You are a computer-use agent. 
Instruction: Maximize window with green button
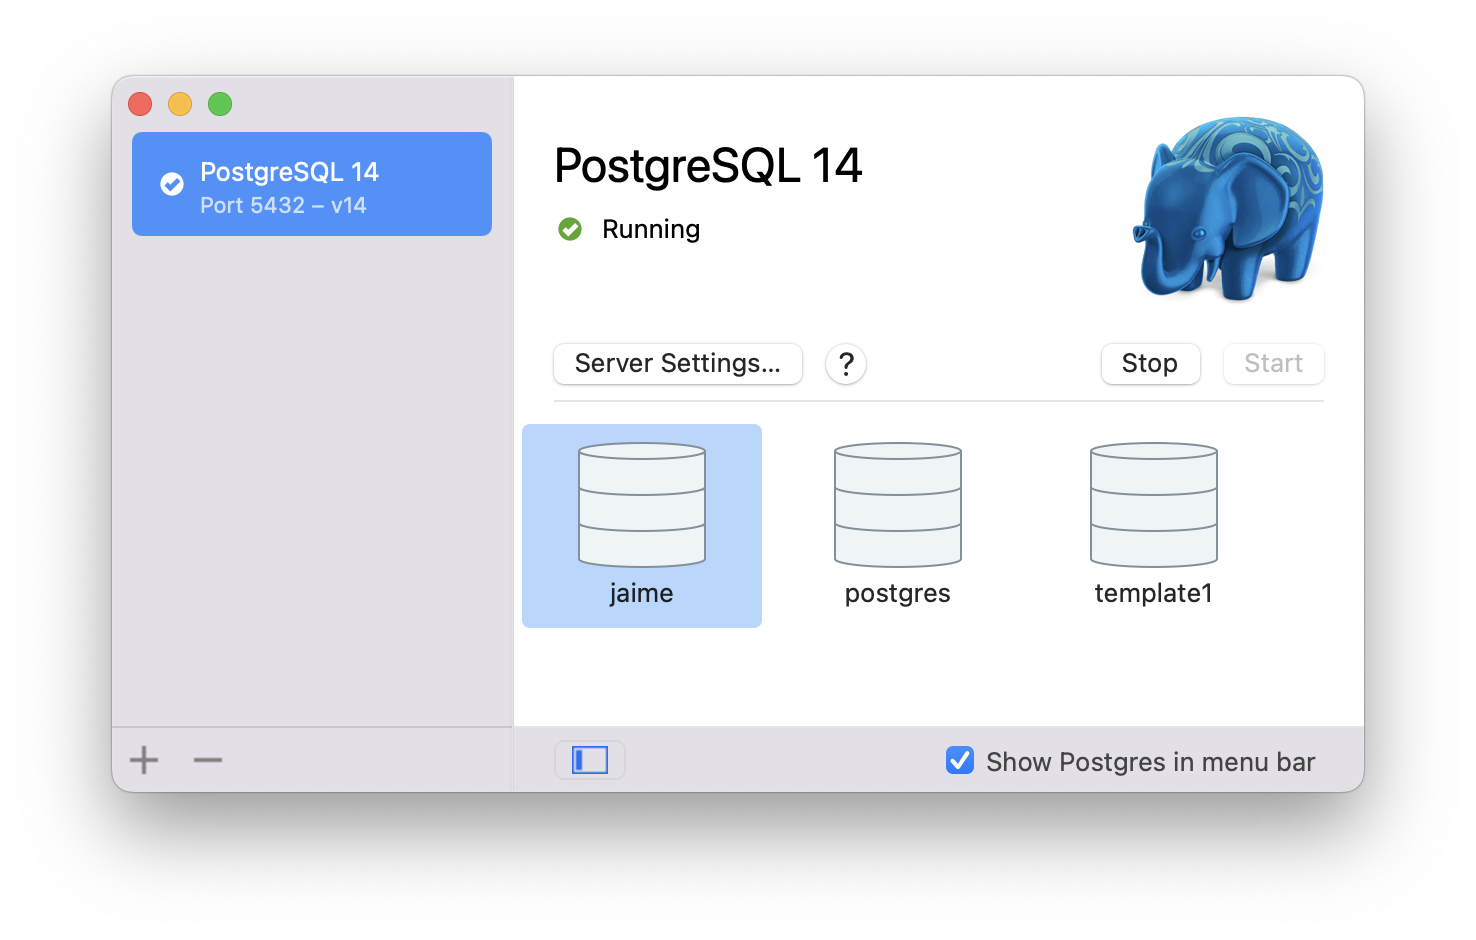(220, 104)
